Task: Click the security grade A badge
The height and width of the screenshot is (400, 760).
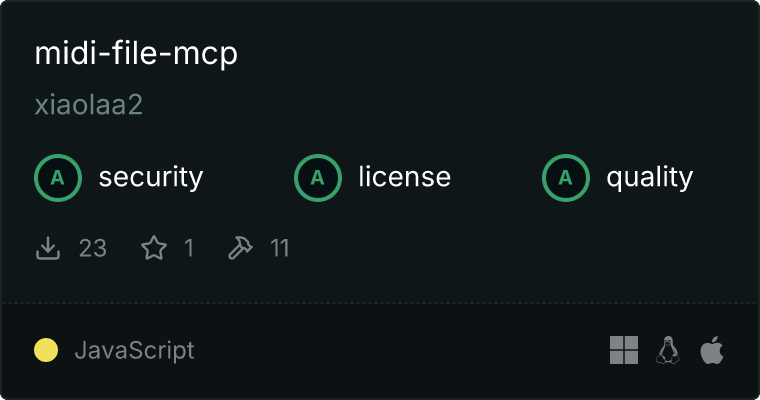Action: 58,177
